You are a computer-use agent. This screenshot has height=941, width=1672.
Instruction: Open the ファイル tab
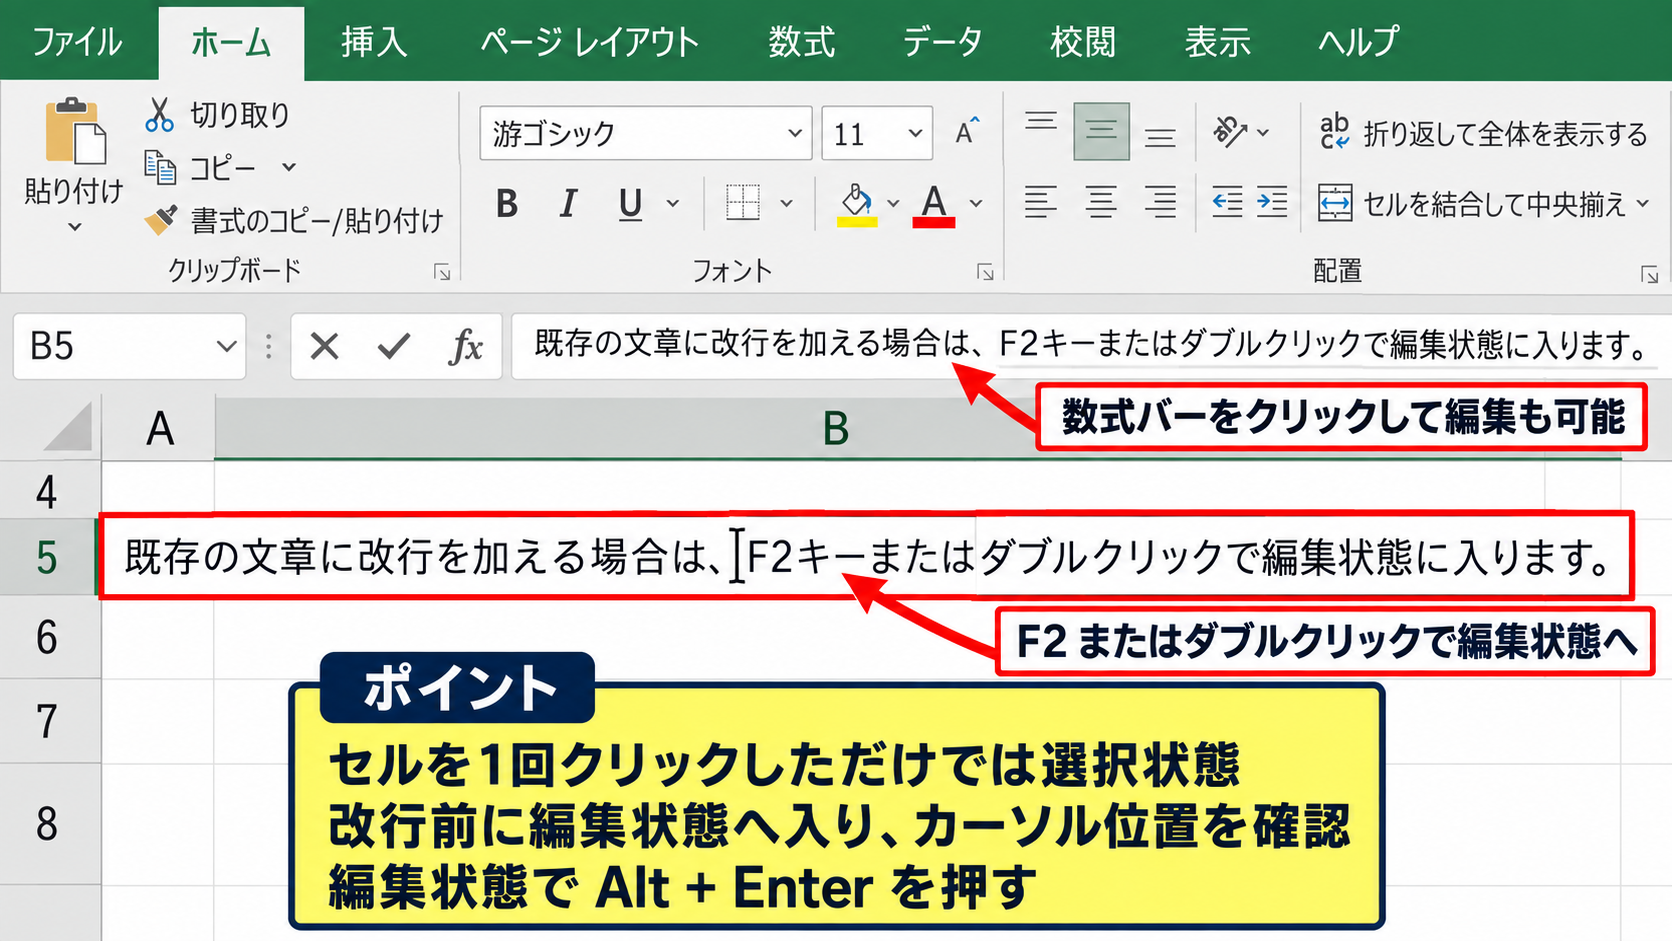[77, 42]
